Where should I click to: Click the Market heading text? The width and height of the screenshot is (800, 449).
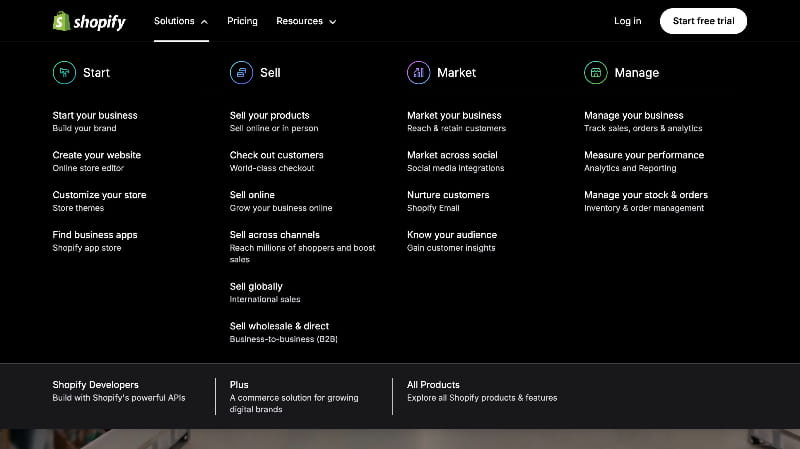point(457,72)
